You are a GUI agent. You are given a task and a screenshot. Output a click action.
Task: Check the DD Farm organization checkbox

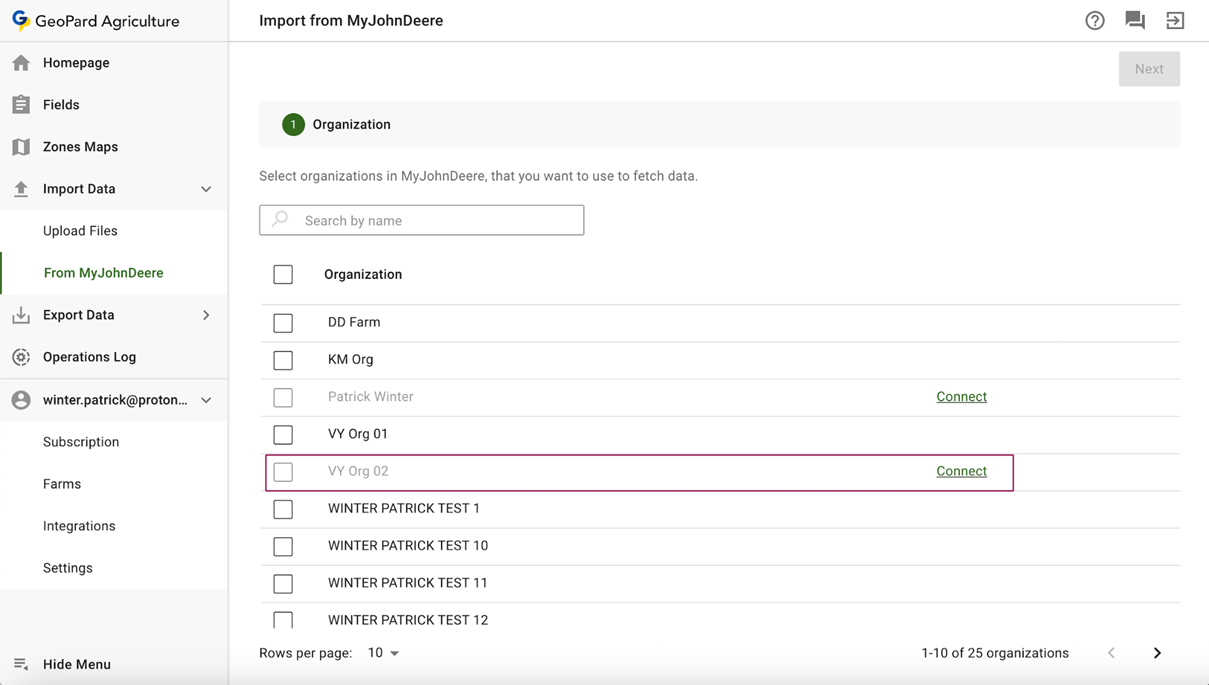click(283, 323)
